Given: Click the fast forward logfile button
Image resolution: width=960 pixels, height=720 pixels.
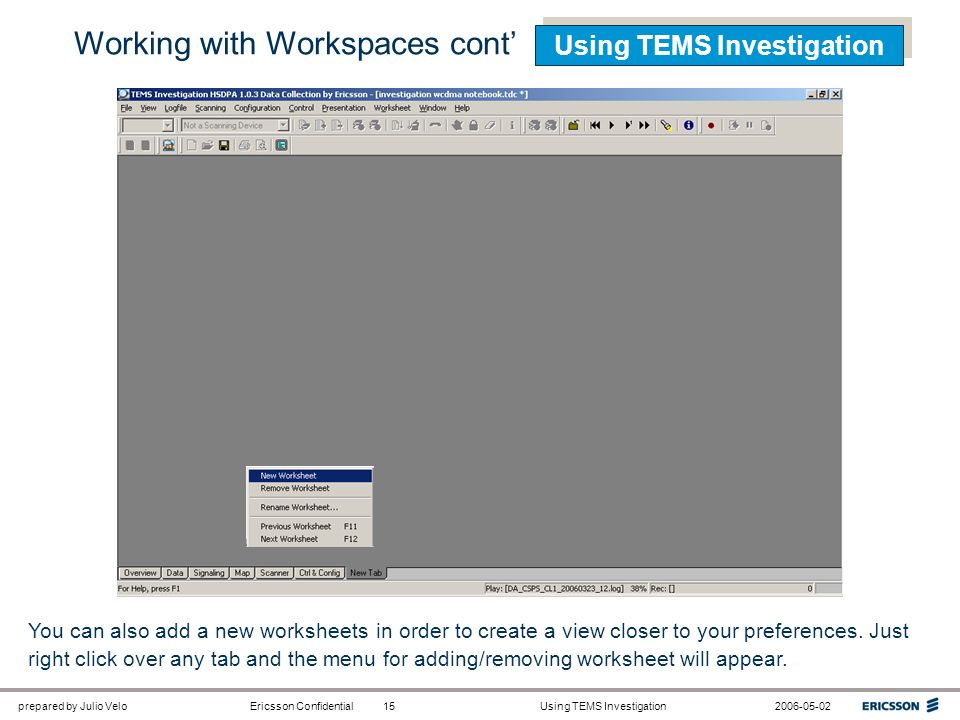Looking at the screenshot, I should pyautogui.click(x=644, y=126).
